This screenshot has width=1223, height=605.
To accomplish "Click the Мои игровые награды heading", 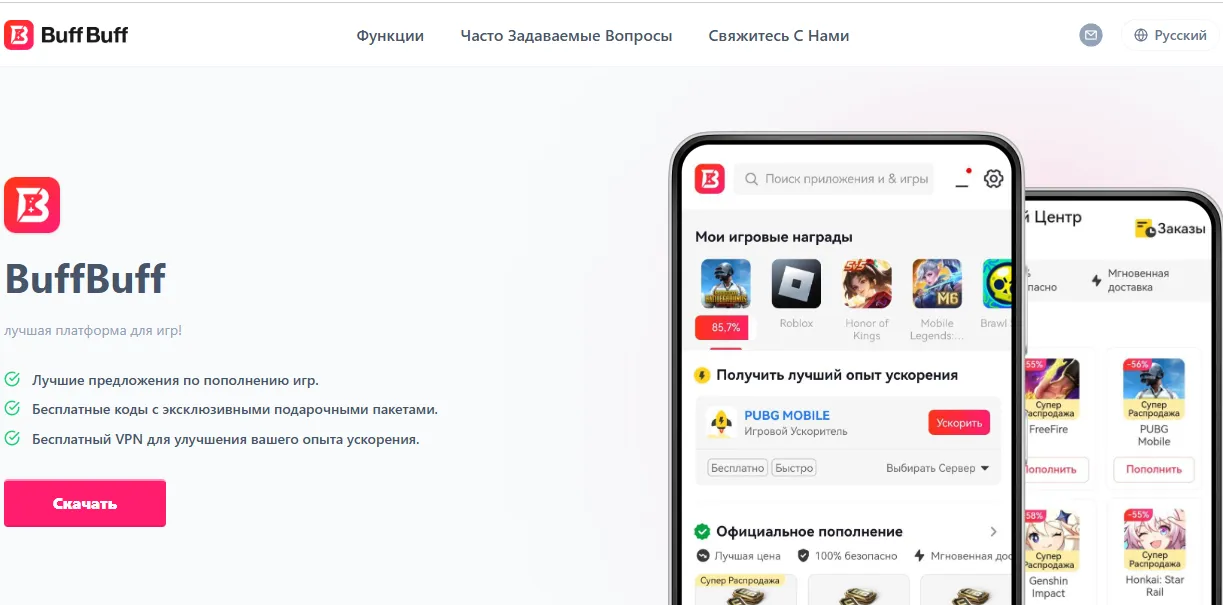I will [x=774, y=237].
